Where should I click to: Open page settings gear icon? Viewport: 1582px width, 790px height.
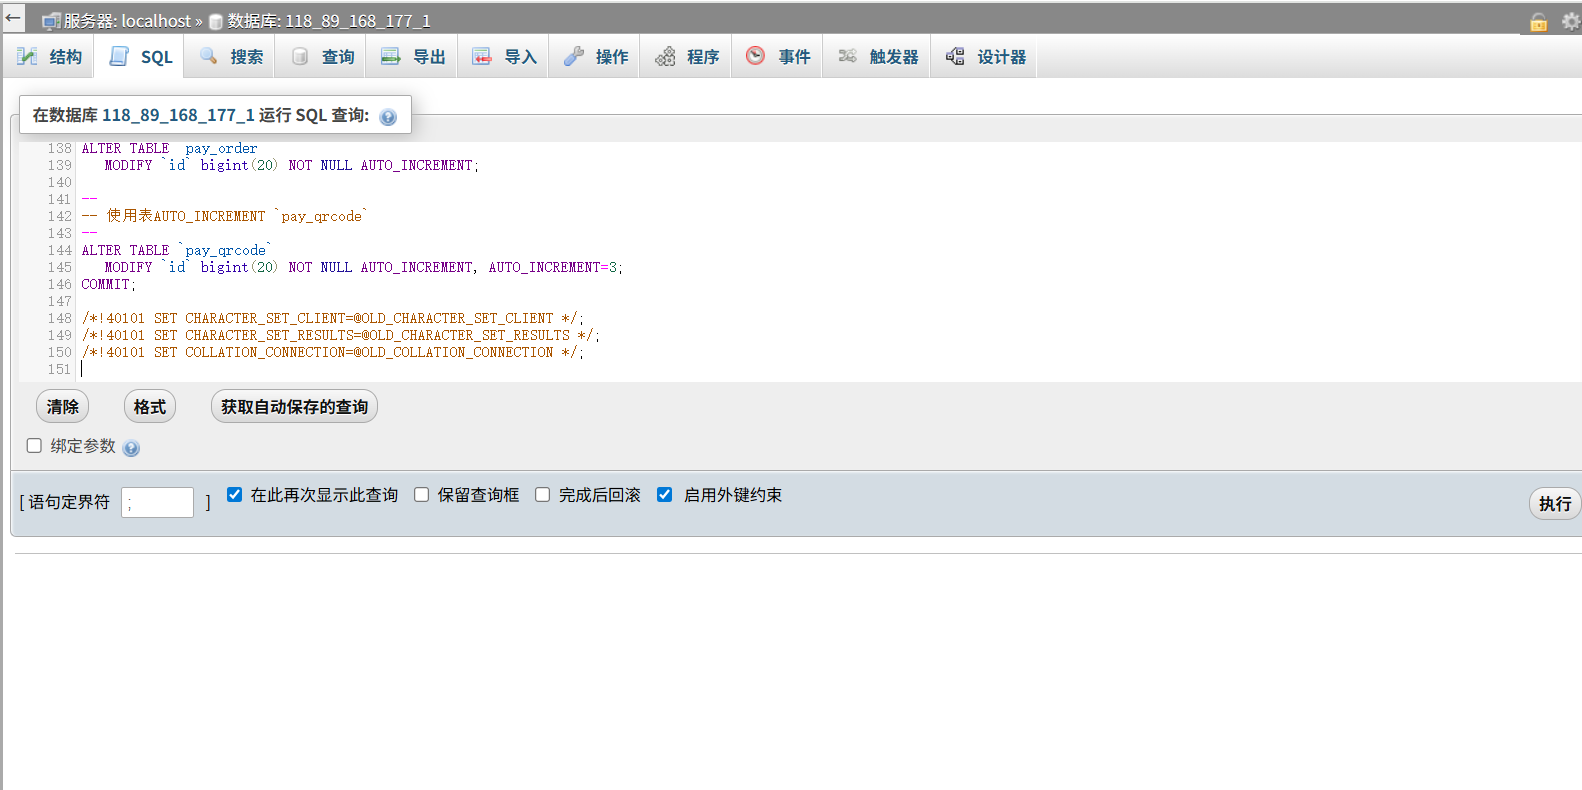click(1570, 21)
